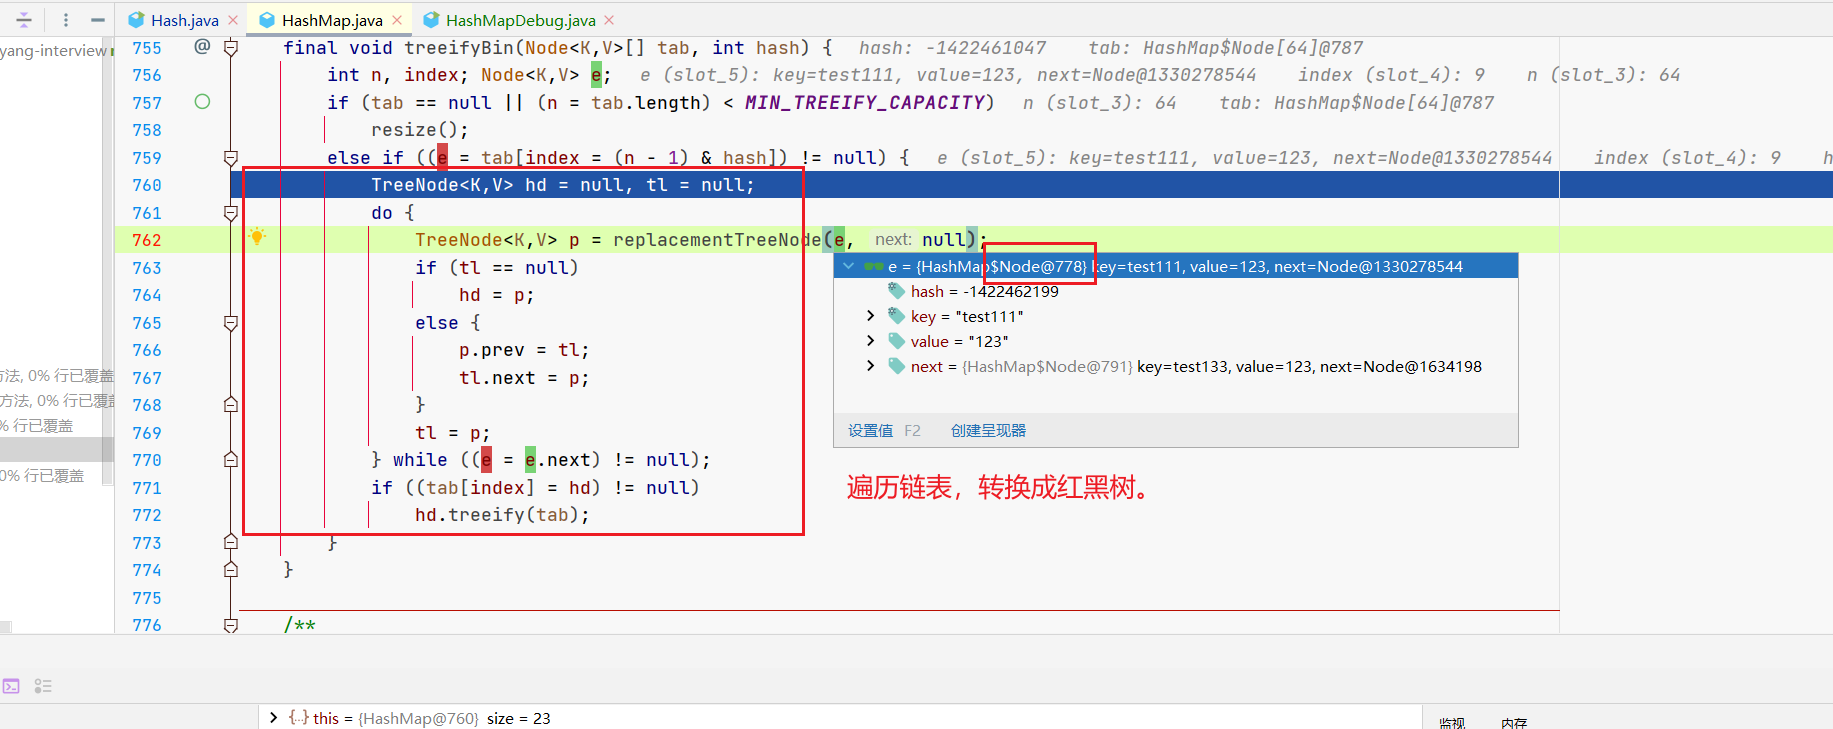The image size is (1833, 729).
Task: Click the watch glasses icon on the e row
Action: [x=873, y=266]
